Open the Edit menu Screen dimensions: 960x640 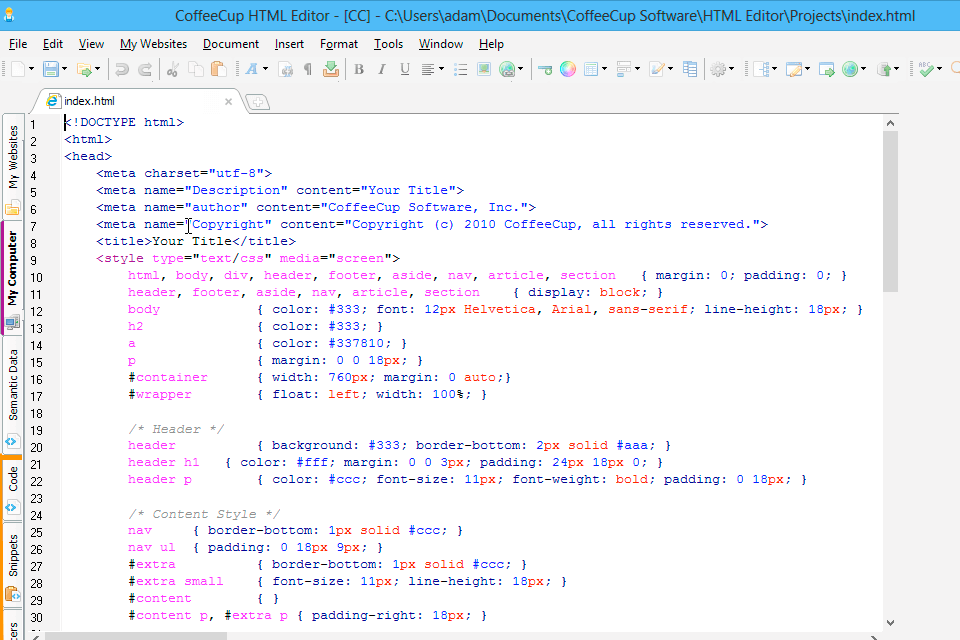tap(53, 44)
